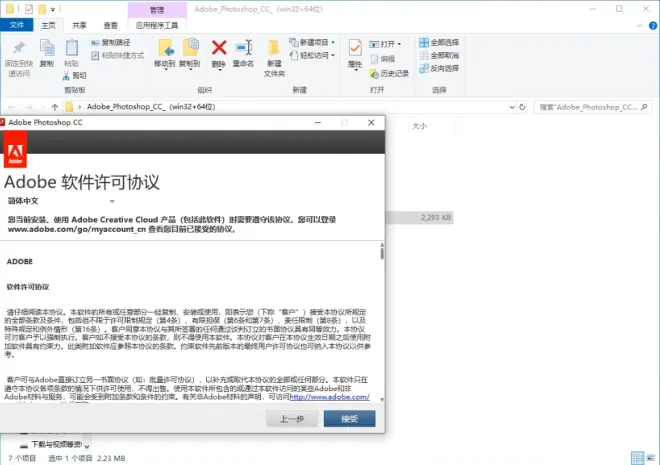
Task: Click the blue Accept button
Action: [349, 419]
